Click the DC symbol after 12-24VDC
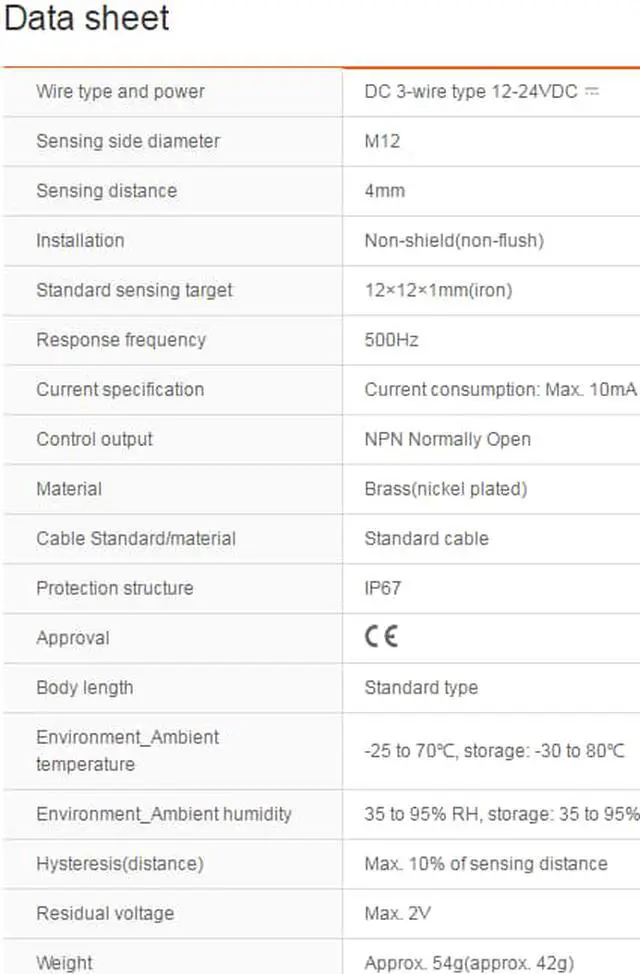This screenshot has height=974, width=640. pos(591,91)
